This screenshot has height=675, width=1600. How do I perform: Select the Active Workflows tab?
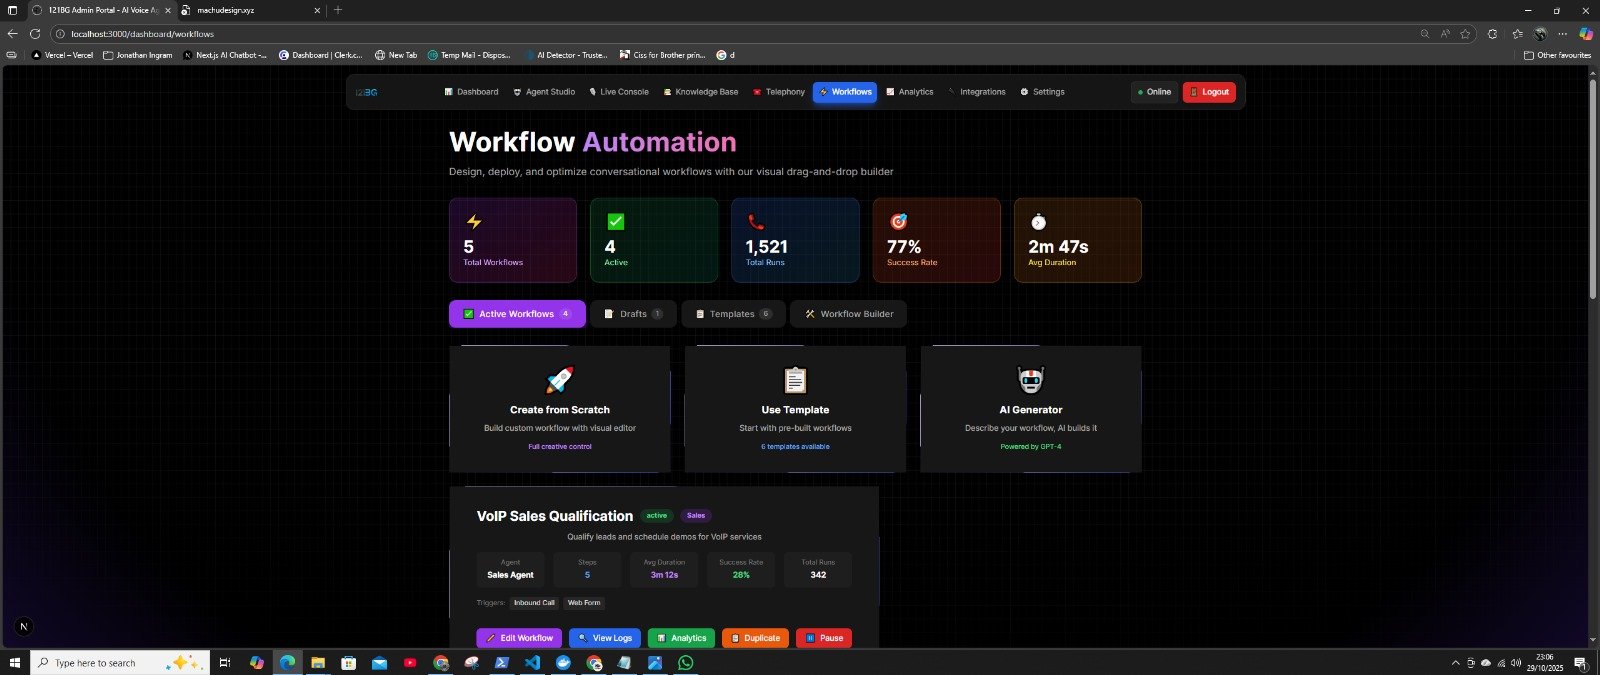pos(517,314)
